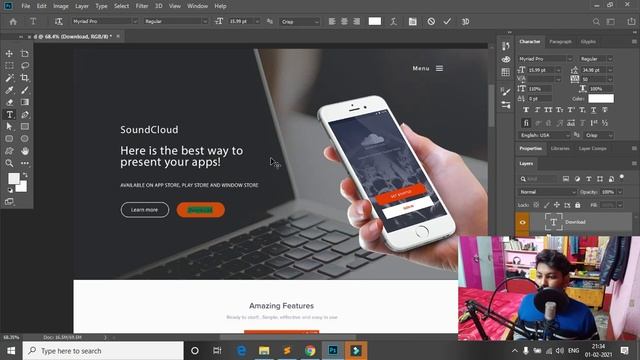The image size is (640, 360).
Task: Select the Magic Wand tool
Action: [9, 78]
